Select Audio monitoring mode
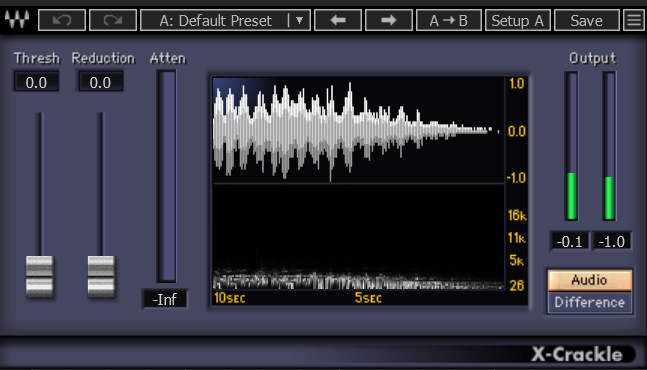647x370 pixels. pyautogui.click(x=590, y=280)
